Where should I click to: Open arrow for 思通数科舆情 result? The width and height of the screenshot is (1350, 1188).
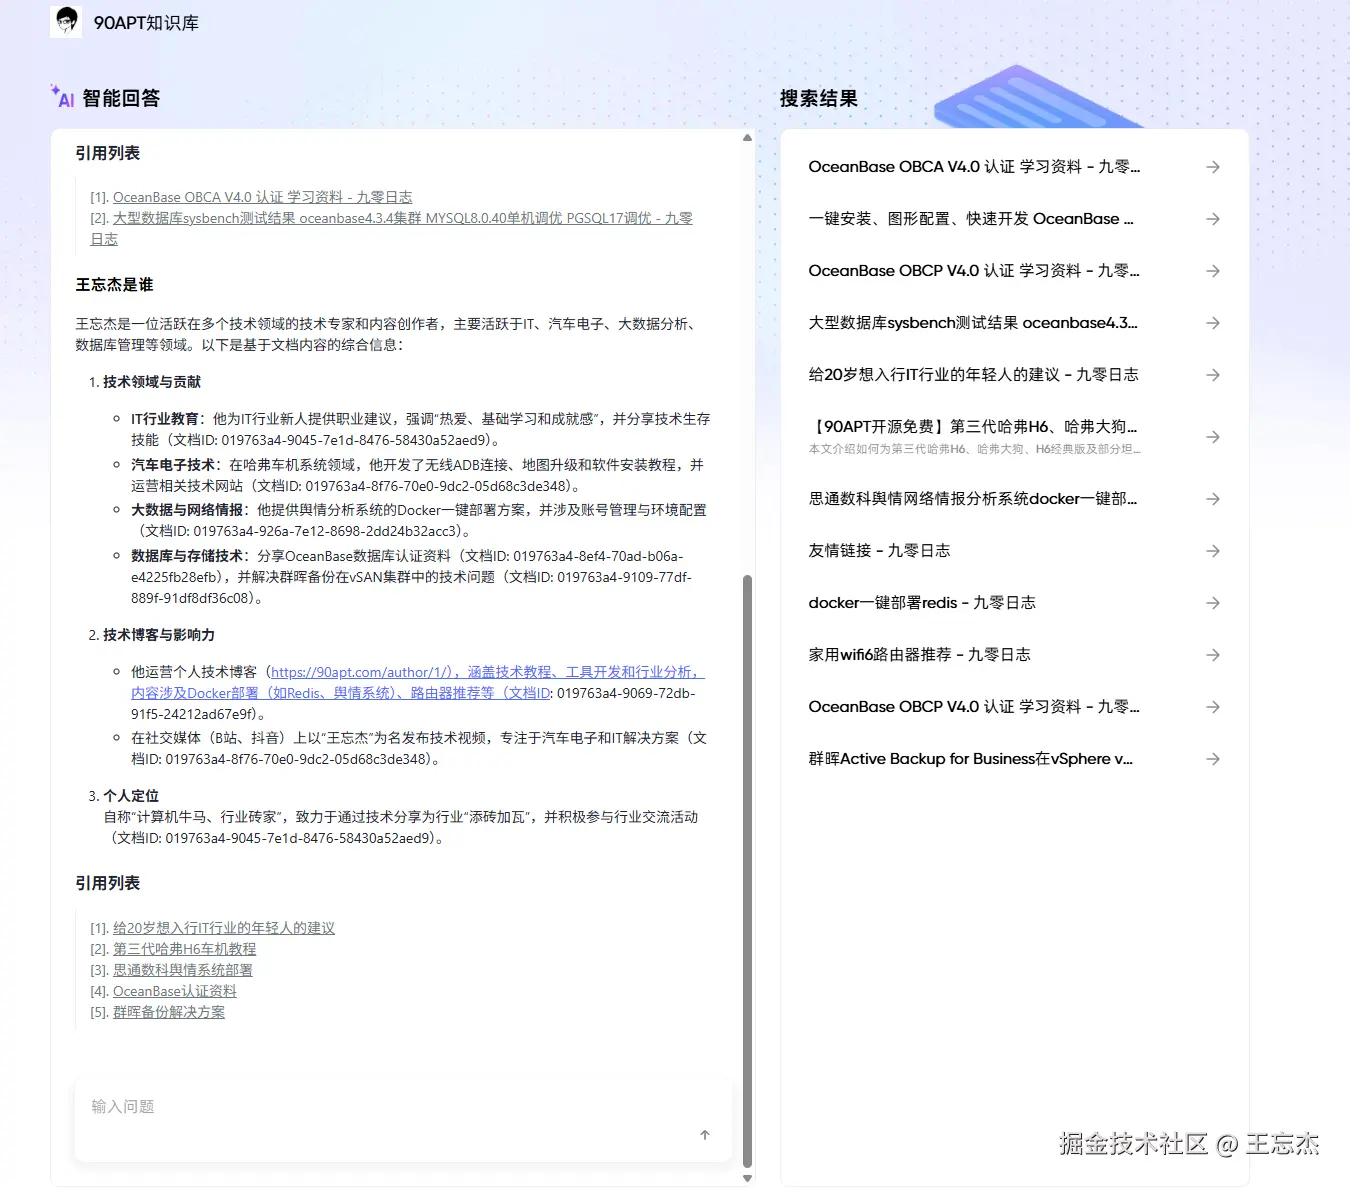coord(1212,499)
